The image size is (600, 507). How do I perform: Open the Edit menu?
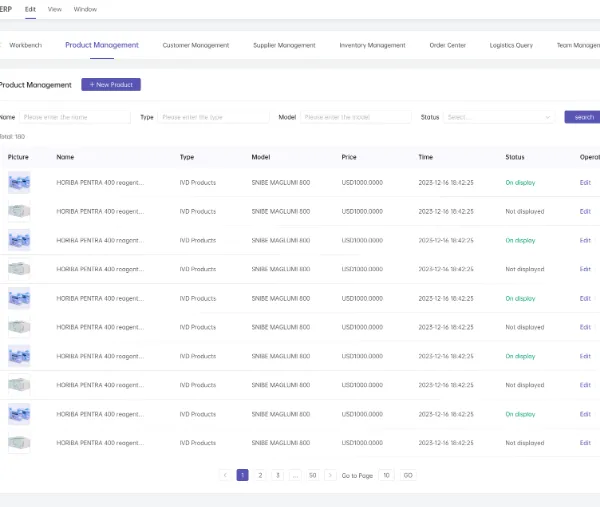[30, 9]
